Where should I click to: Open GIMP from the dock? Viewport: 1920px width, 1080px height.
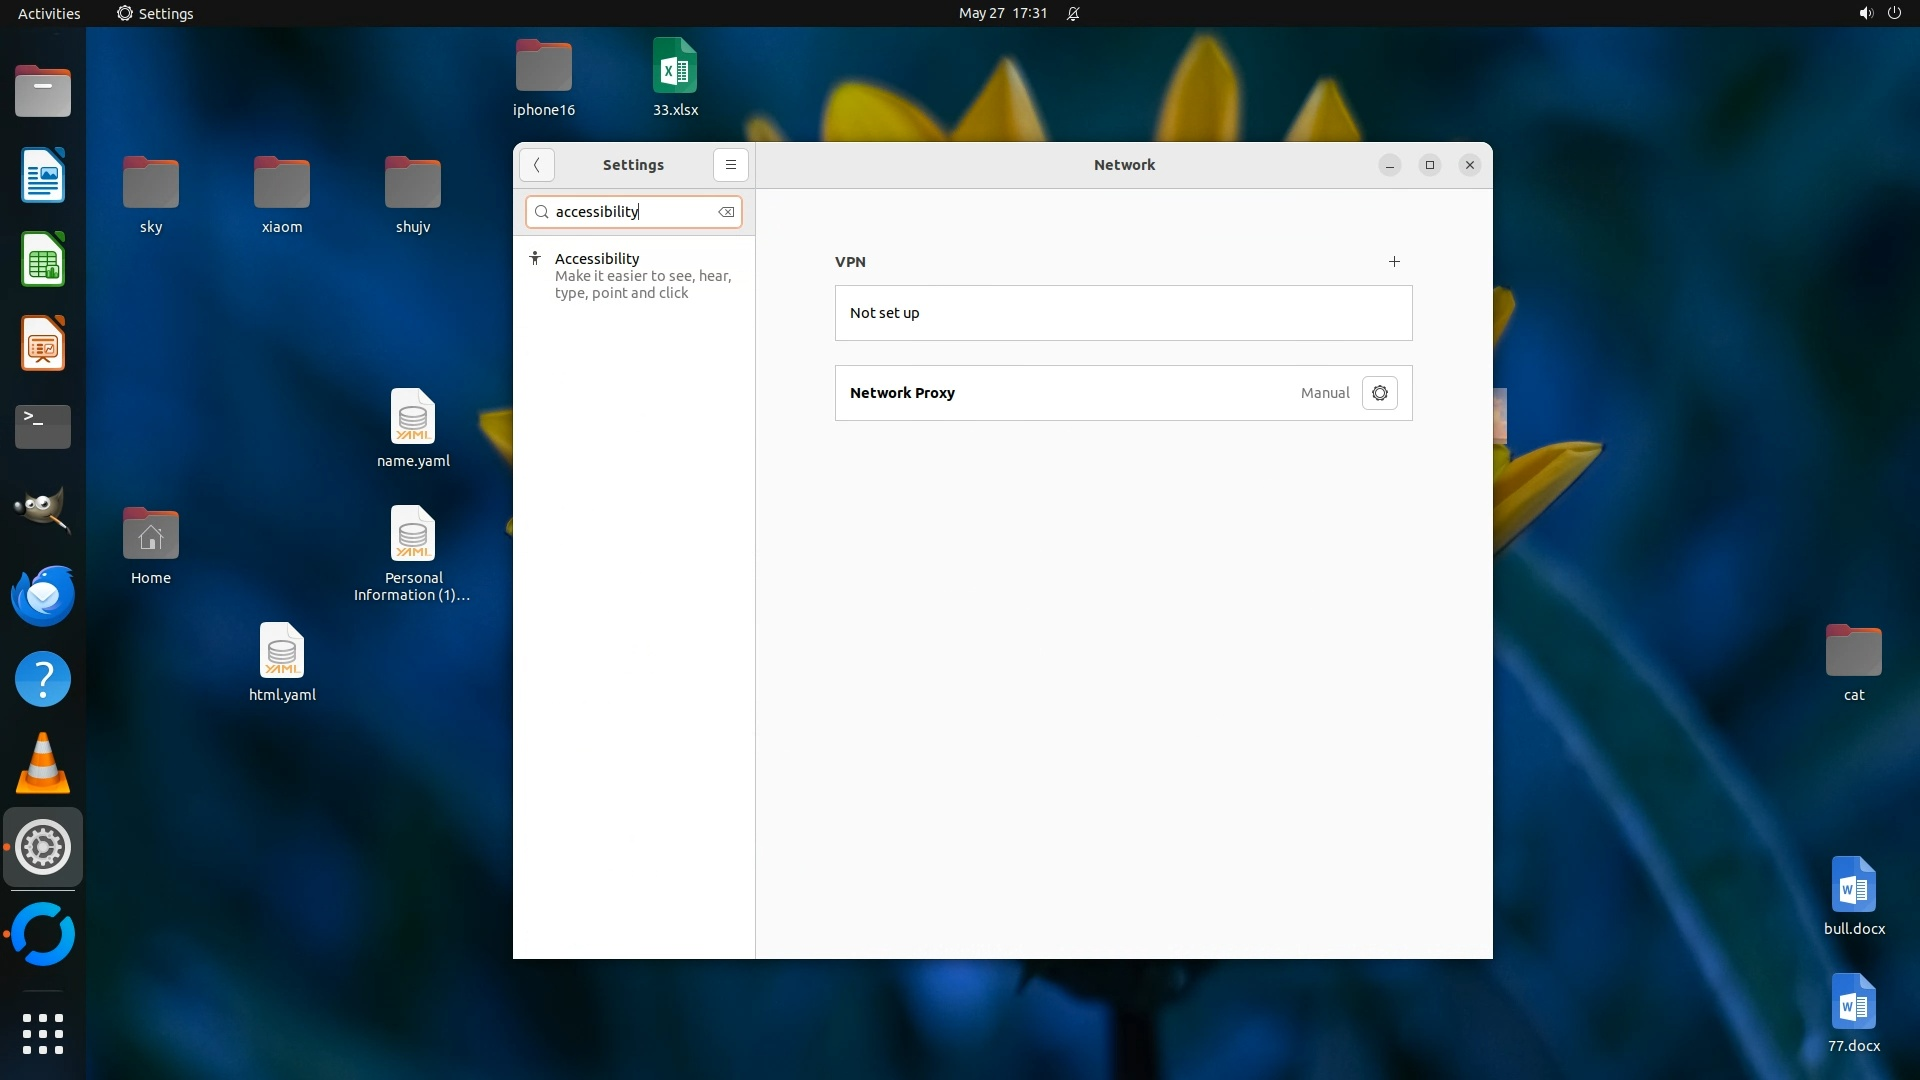point(43,511)
